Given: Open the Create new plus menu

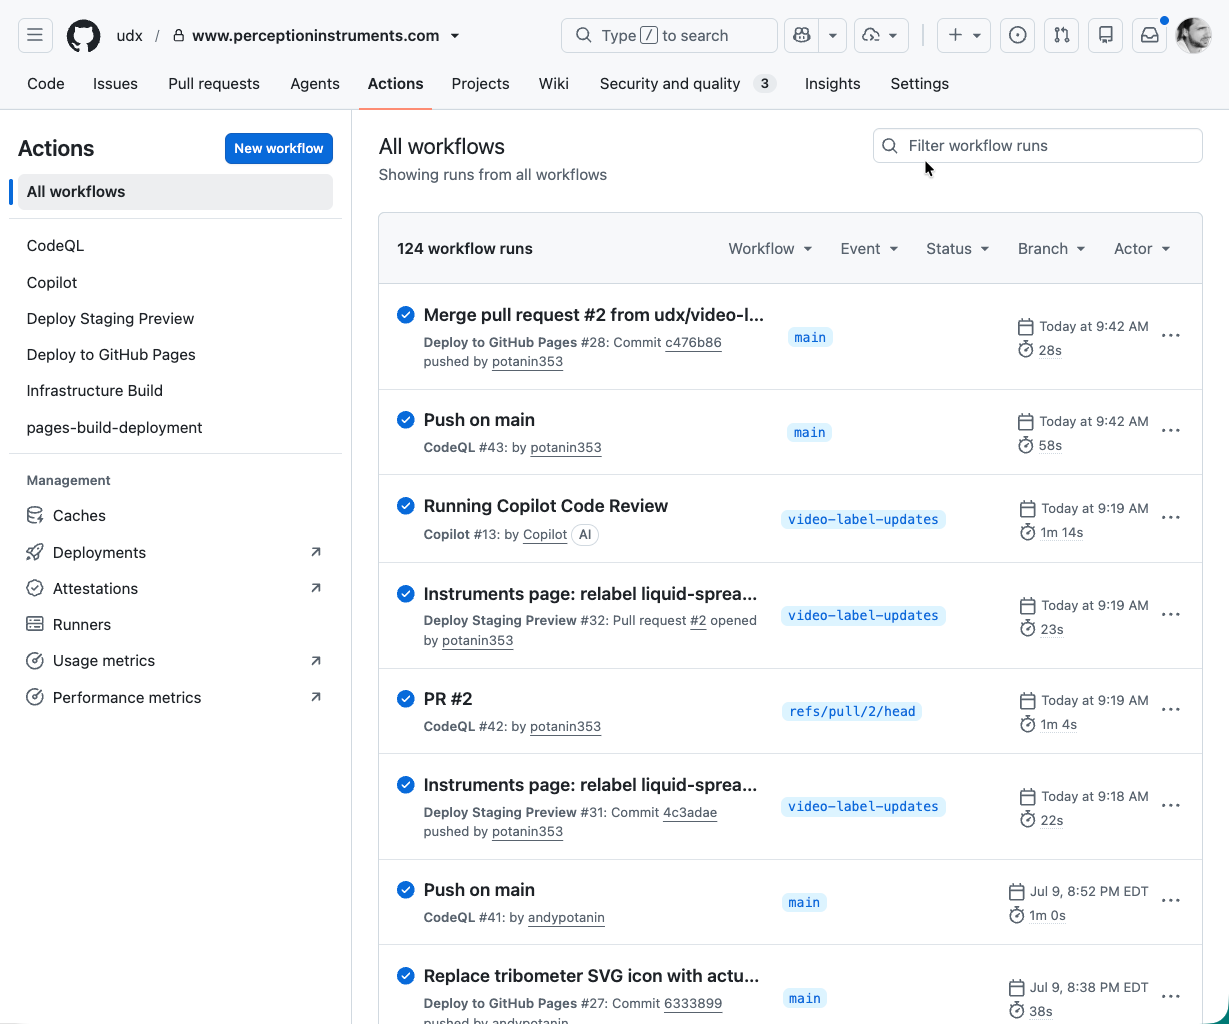Looking at the screenshot, I should click(964, 35).
